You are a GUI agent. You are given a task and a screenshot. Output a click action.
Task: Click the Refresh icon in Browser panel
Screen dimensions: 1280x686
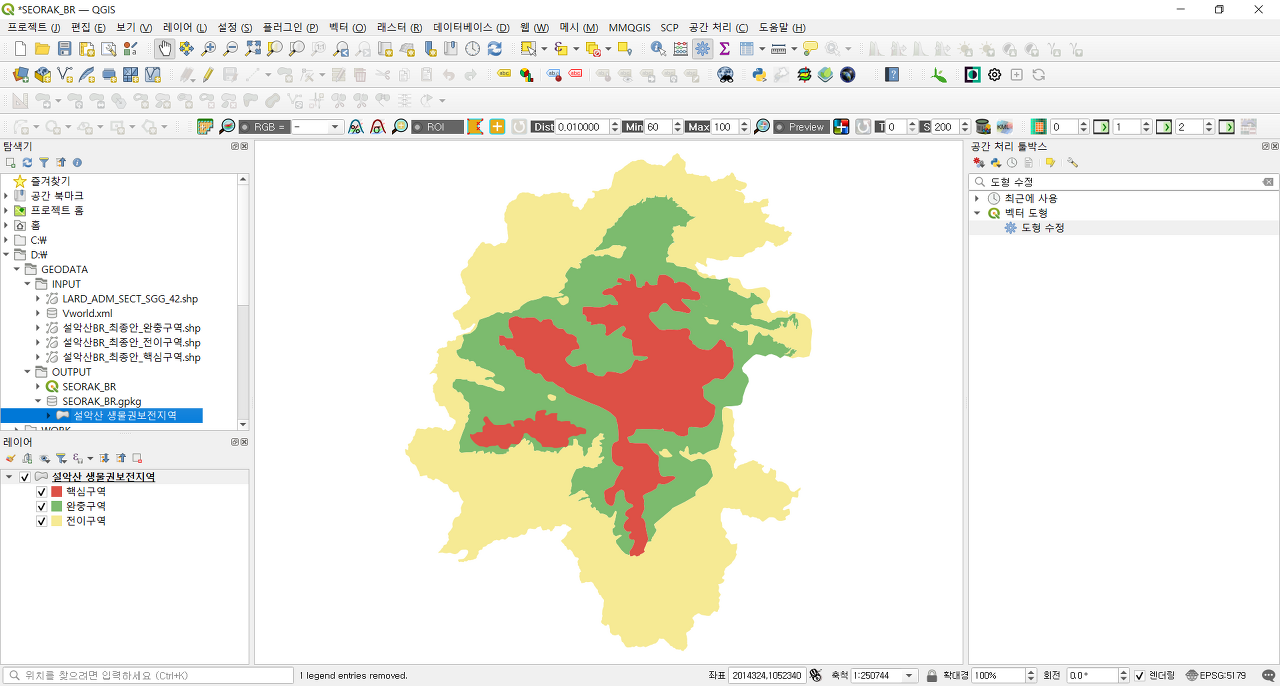pos(27,162)
